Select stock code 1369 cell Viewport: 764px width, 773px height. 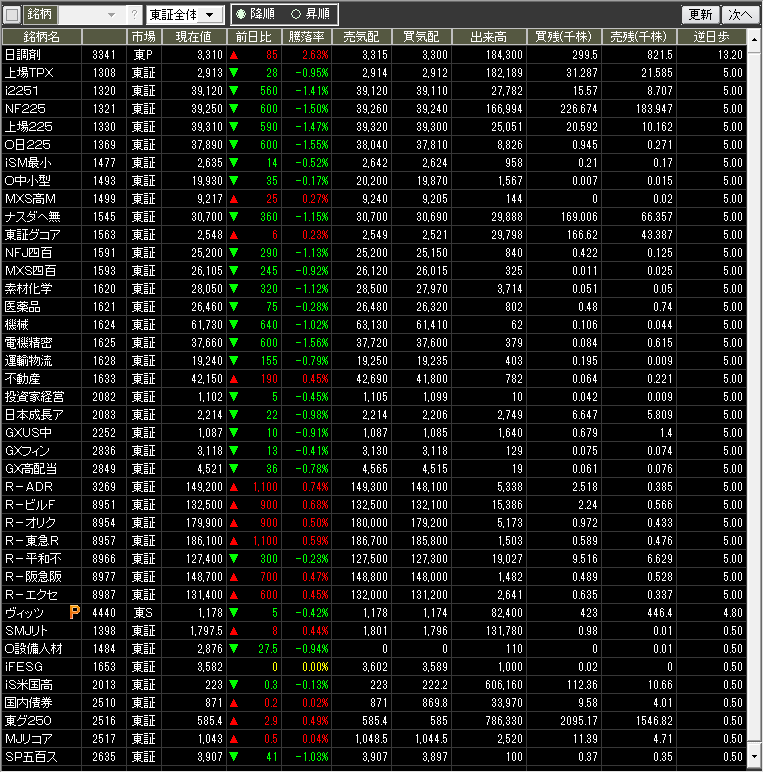tap(104, 145)
